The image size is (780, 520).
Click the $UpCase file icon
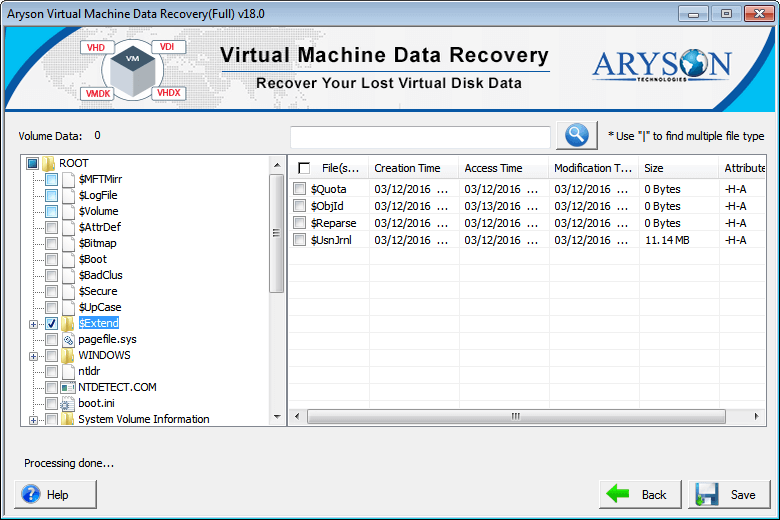(69, 307)
